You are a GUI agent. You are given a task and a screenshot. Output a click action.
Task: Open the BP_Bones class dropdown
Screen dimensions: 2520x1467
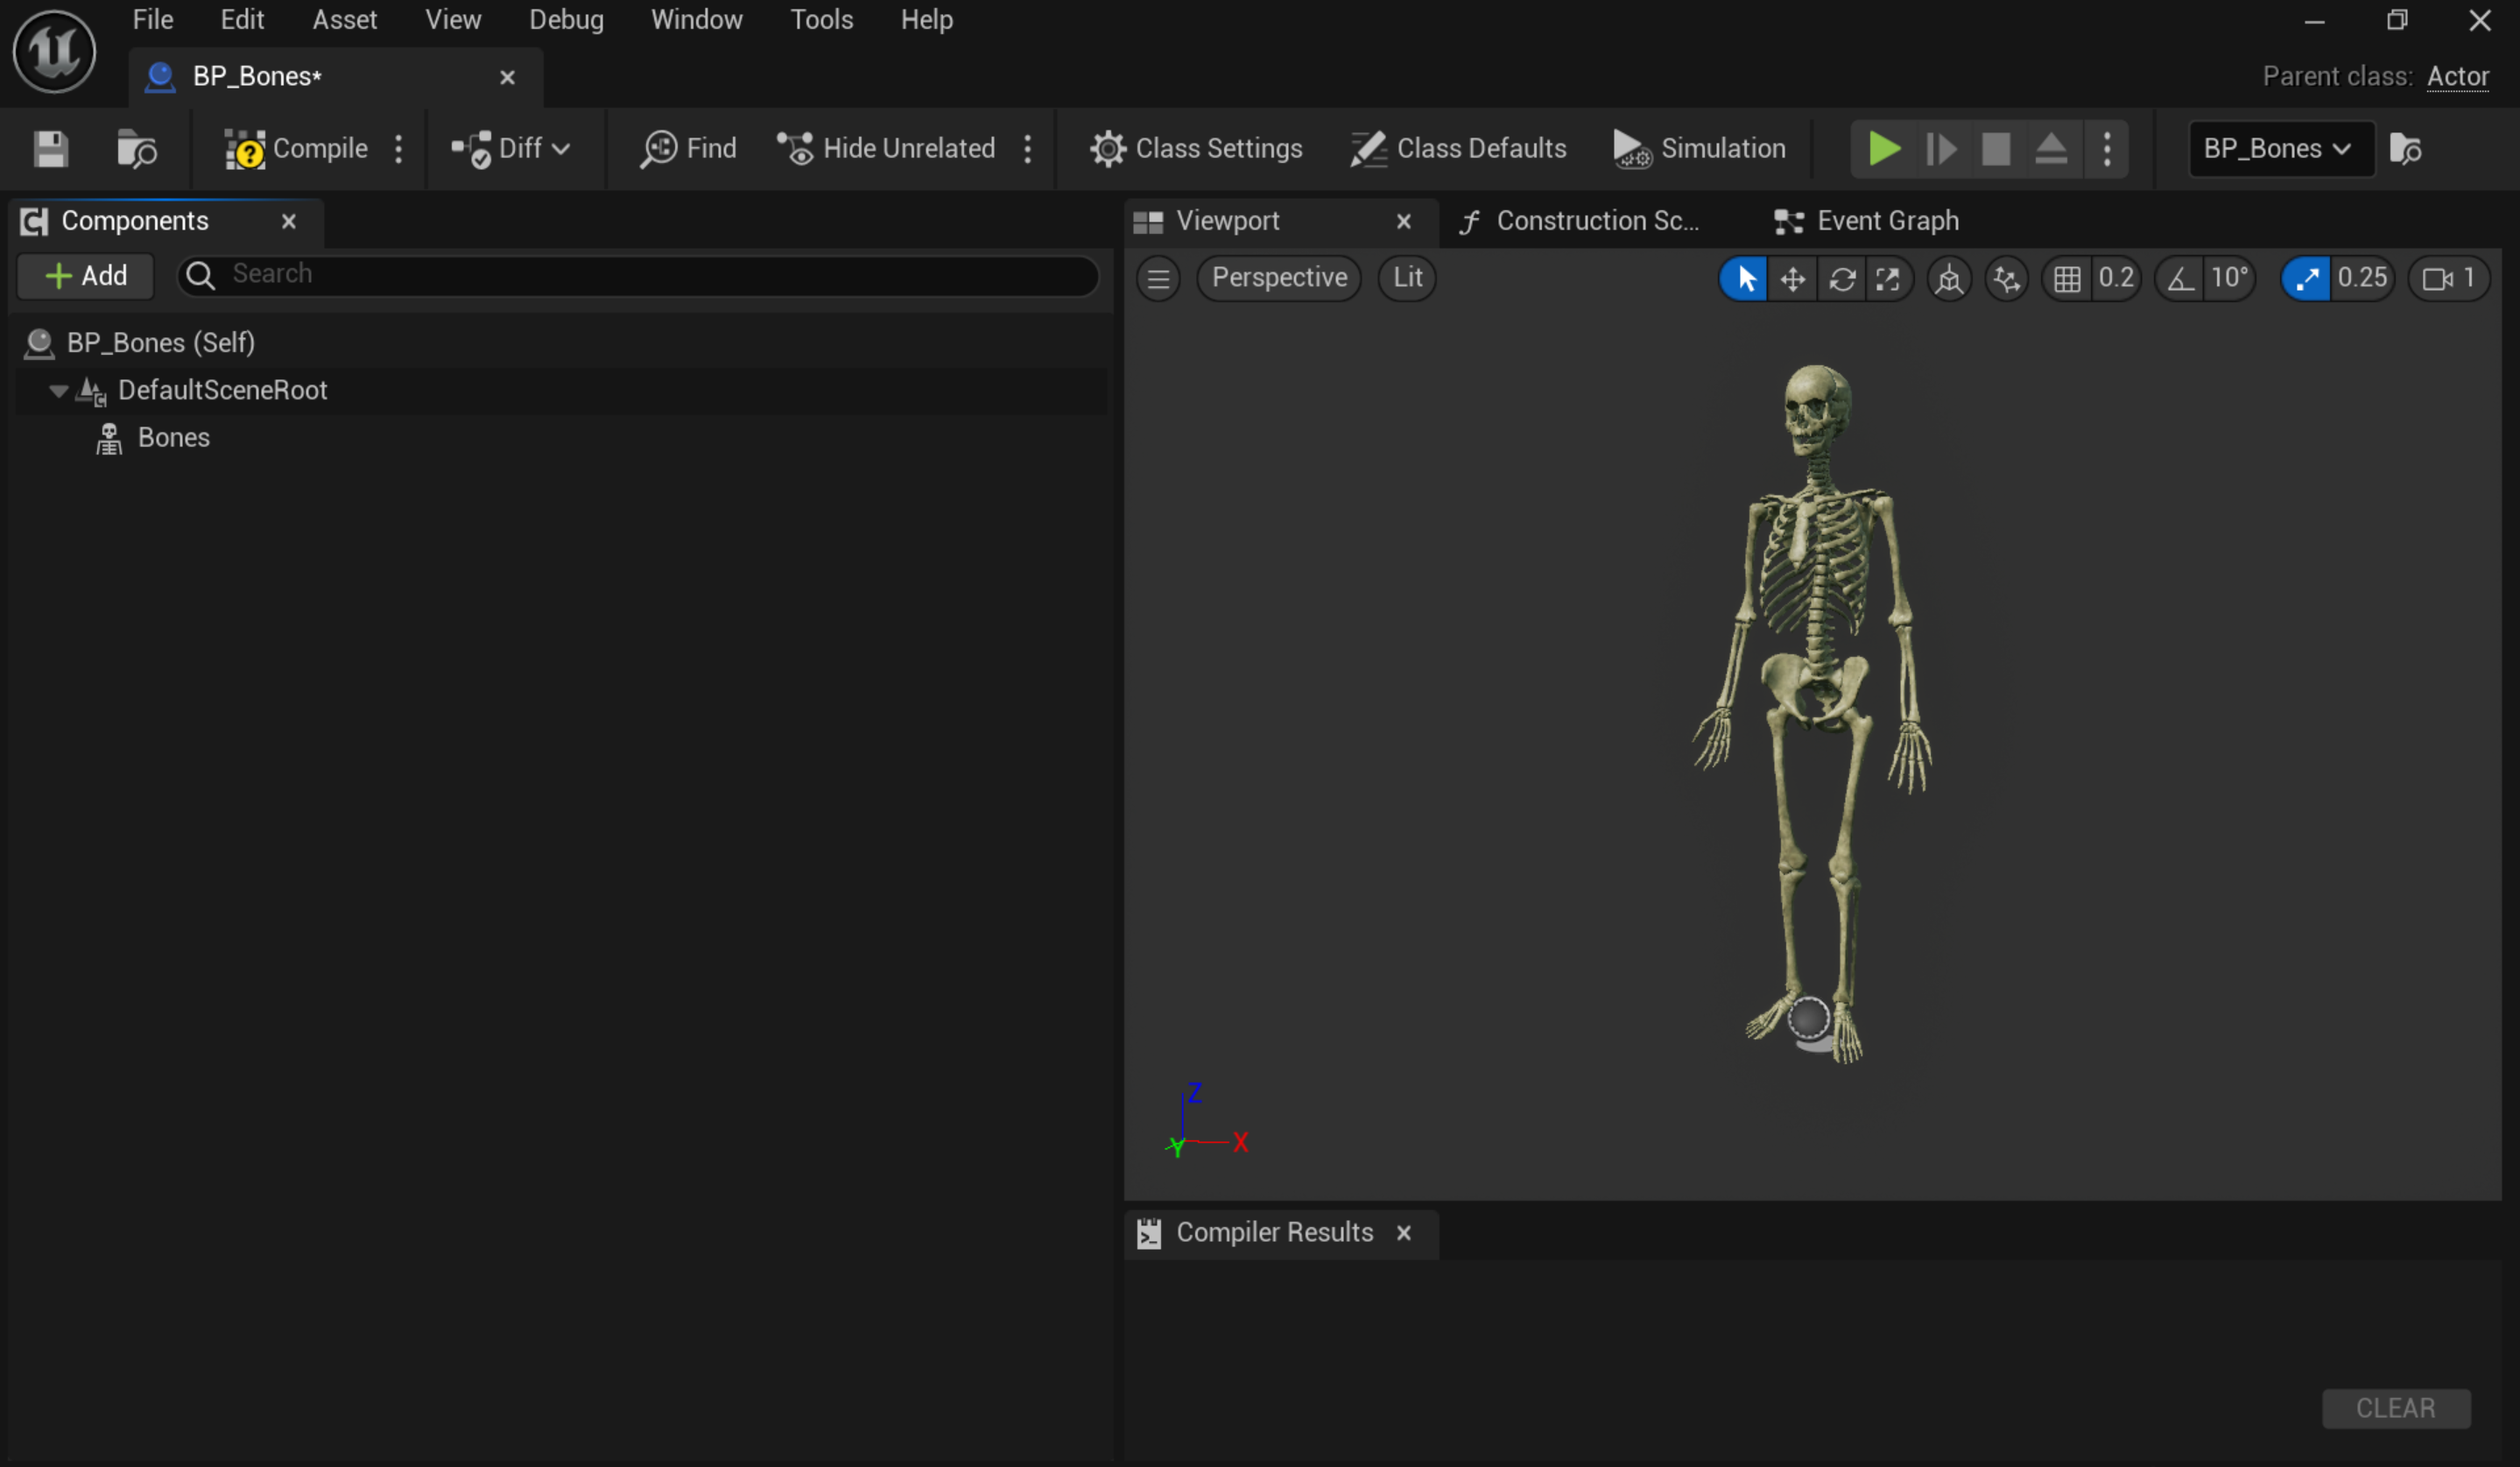[2277, 148]
